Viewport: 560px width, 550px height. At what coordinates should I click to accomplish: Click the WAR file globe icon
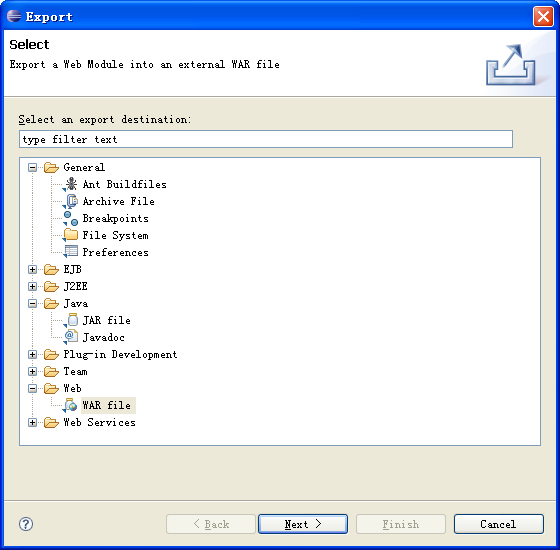tap(71, 405)
